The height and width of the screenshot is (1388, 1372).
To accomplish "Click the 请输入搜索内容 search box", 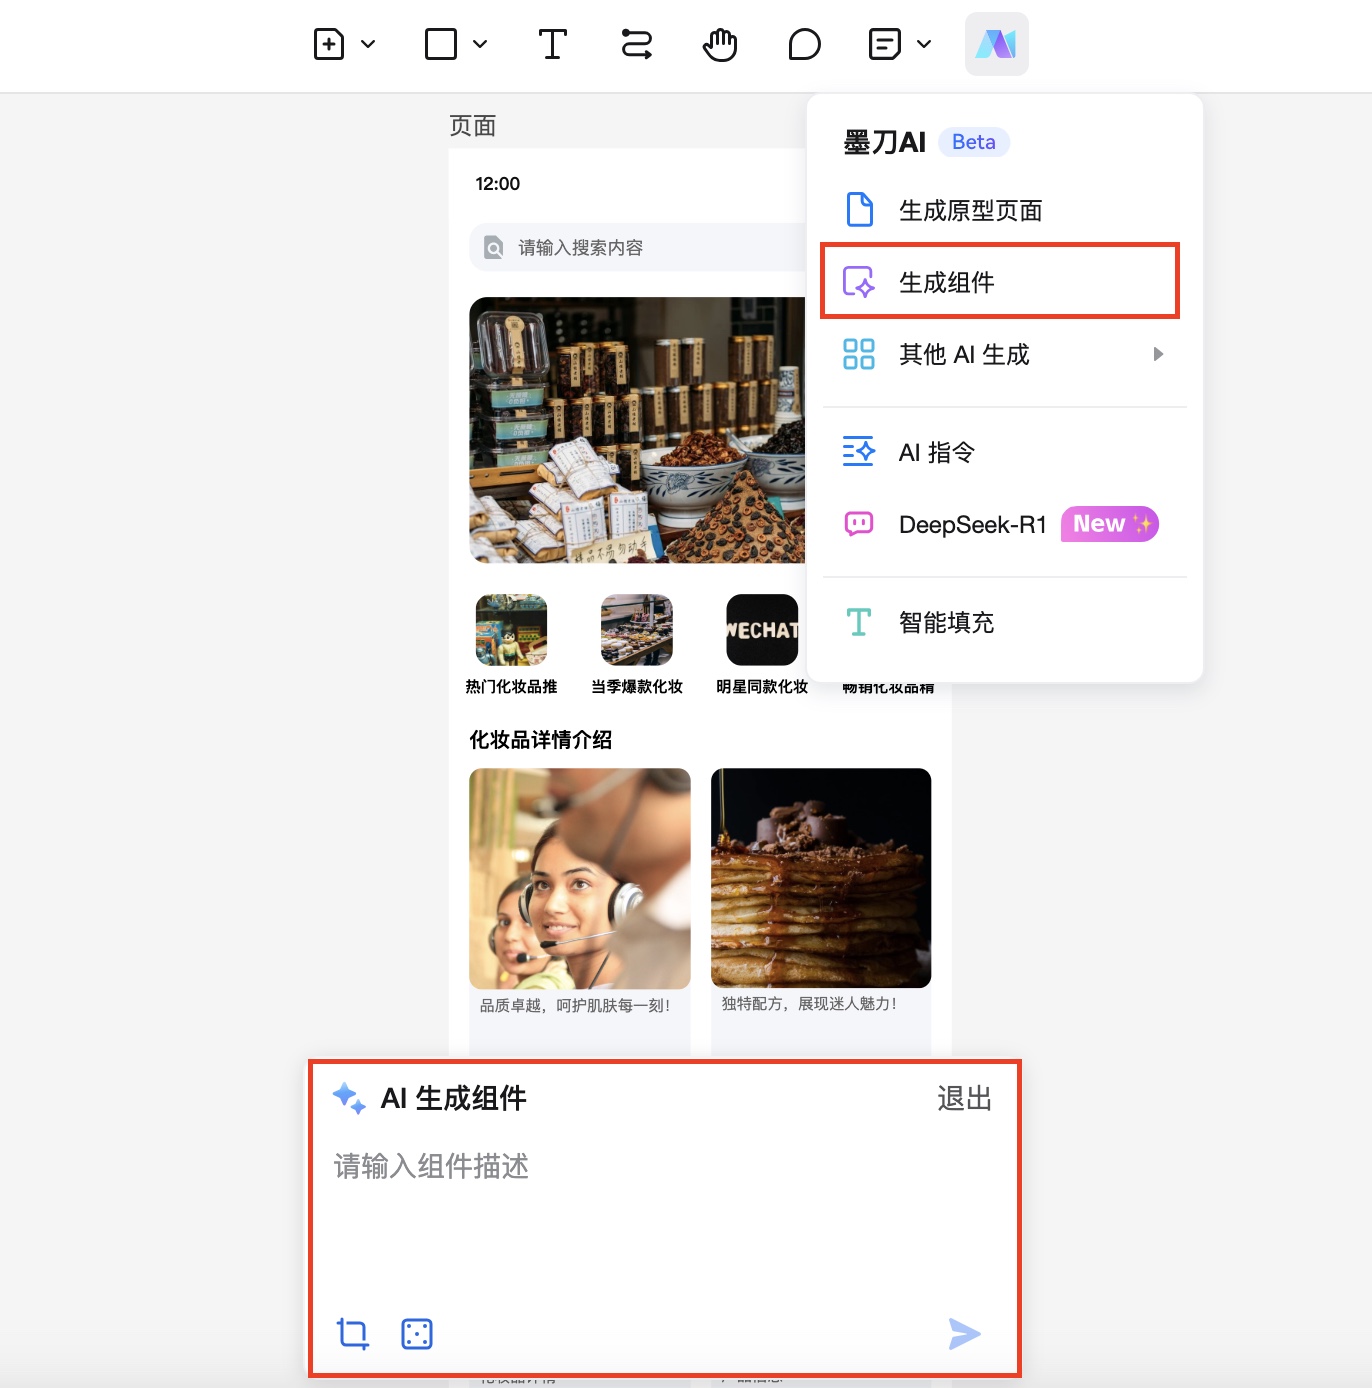I will pyautogui.click(x=637, y=247).
